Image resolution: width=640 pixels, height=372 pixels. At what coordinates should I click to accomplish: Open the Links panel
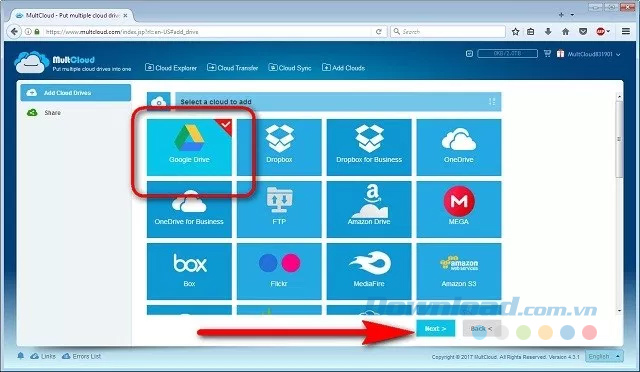(x=43, y=356)
